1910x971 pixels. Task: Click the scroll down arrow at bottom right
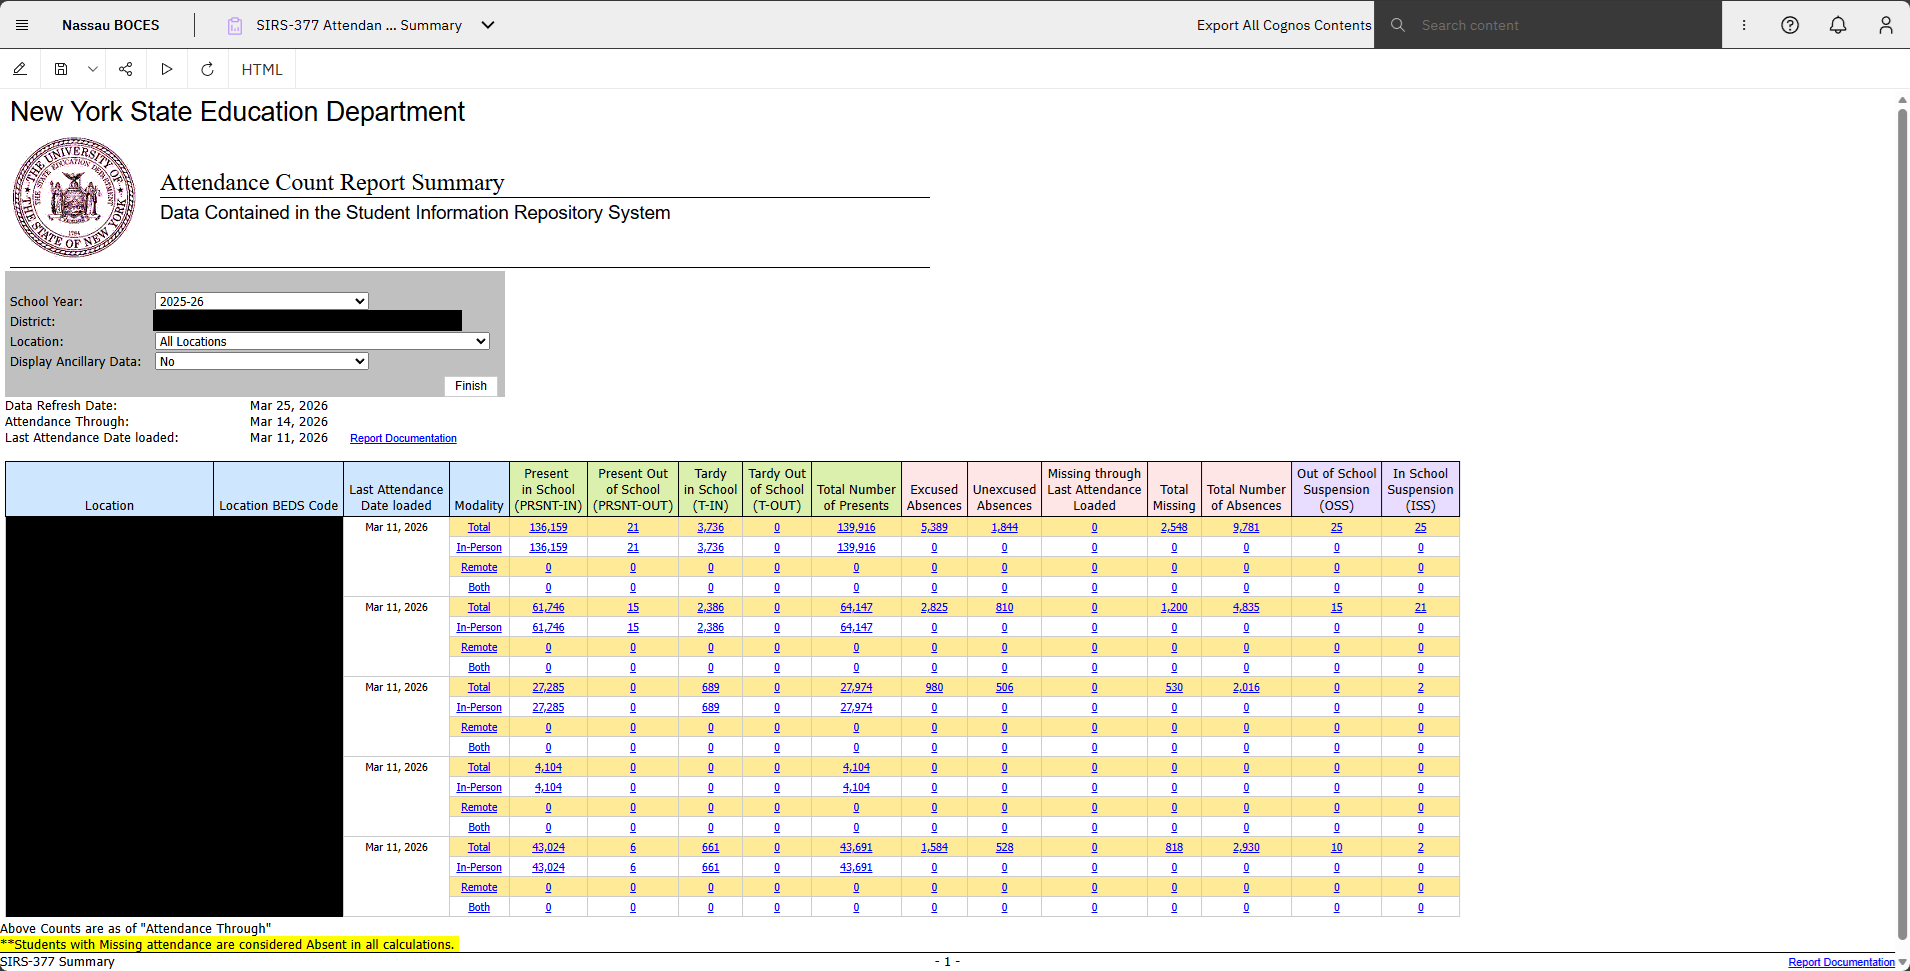pos(1902,962)
